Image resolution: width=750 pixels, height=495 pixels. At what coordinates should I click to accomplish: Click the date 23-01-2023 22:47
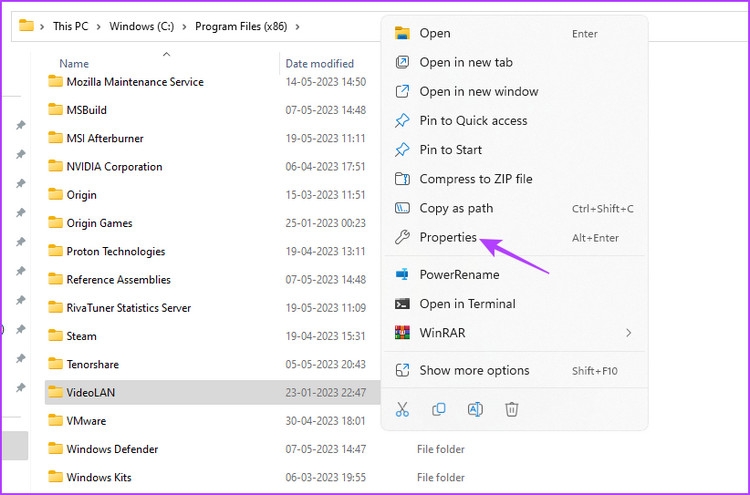325,392
